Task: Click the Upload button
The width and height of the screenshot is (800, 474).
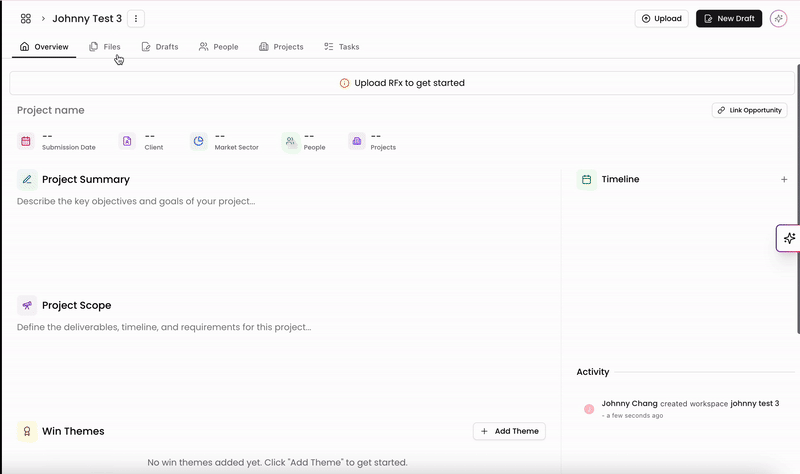Action: (661, 18)
